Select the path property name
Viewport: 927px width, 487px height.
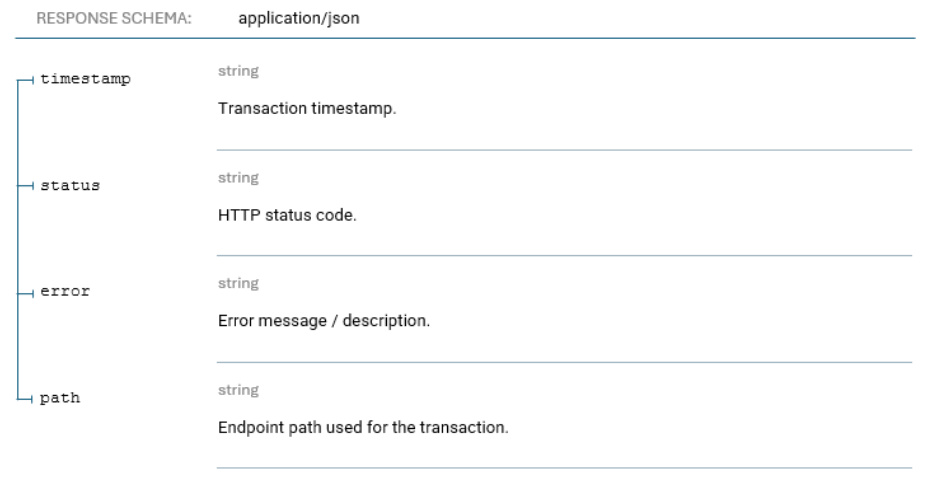tap(61, 399)
